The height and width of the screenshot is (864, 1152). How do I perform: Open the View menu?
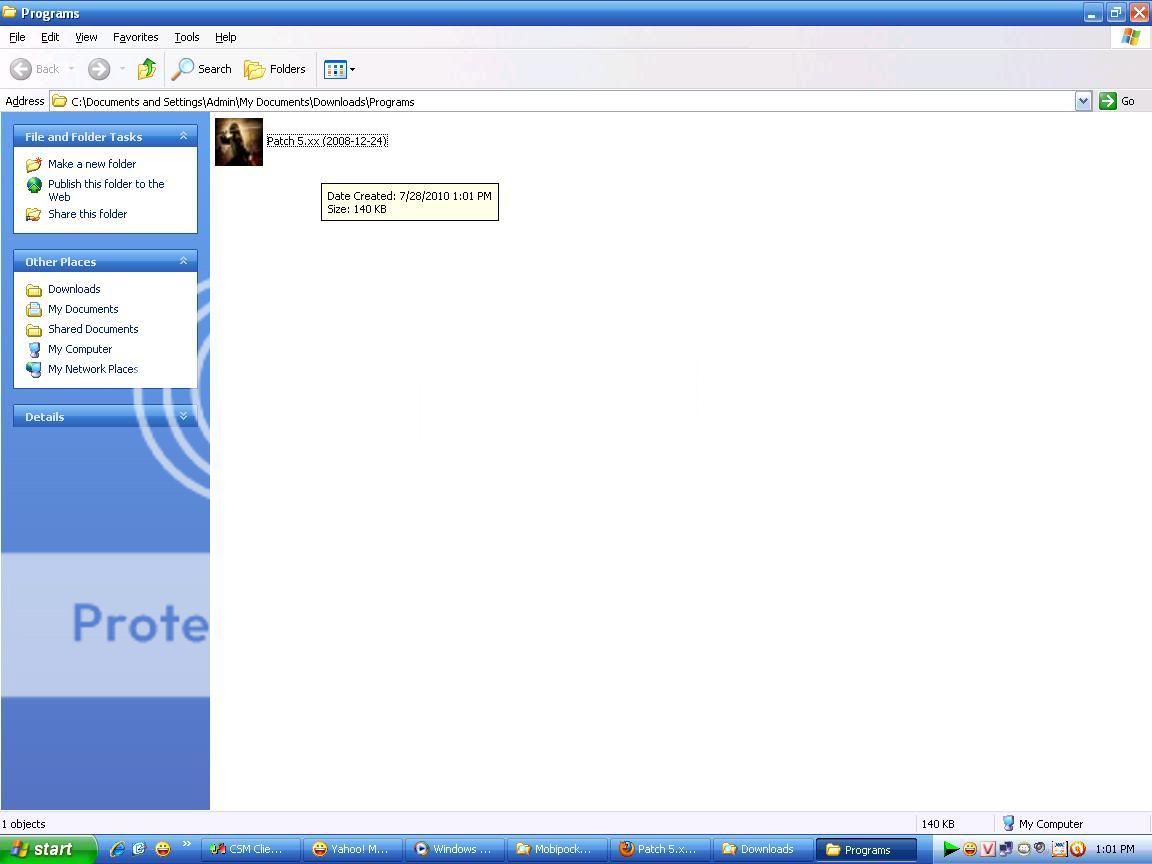(86, 37)
